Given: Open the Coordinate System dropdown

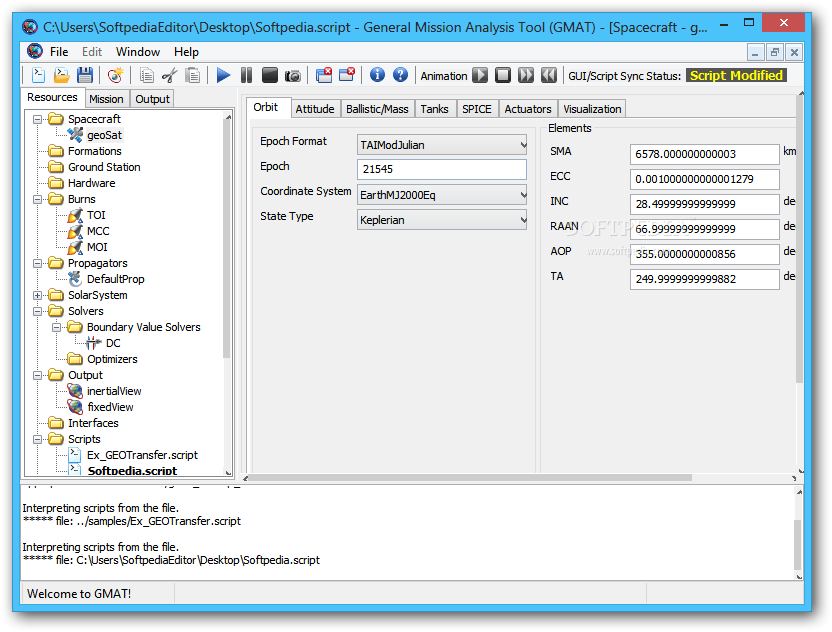Looking at the screenshot, I should point(442,195).
